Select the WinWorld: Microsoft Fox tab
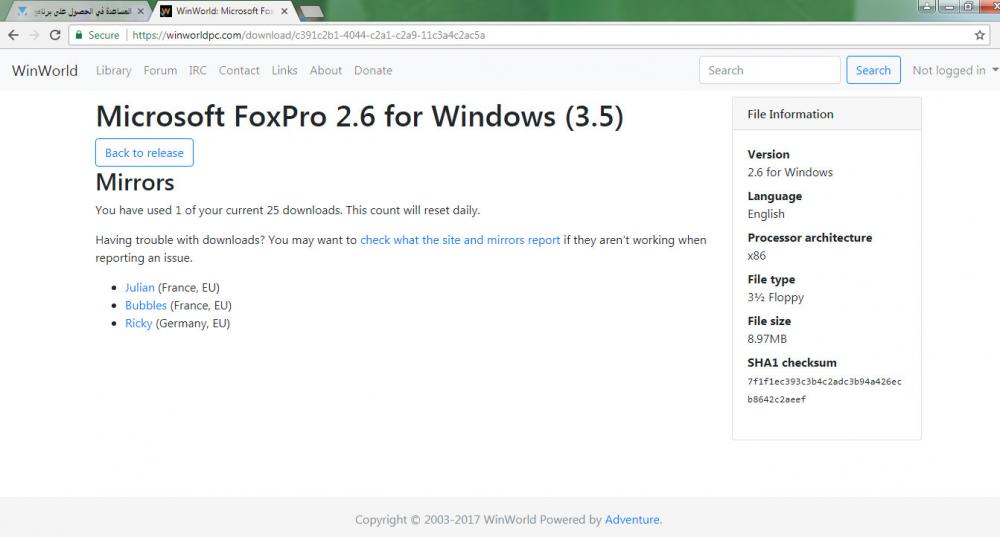This screenshot has width=1000, height=537. coord(223,11)
